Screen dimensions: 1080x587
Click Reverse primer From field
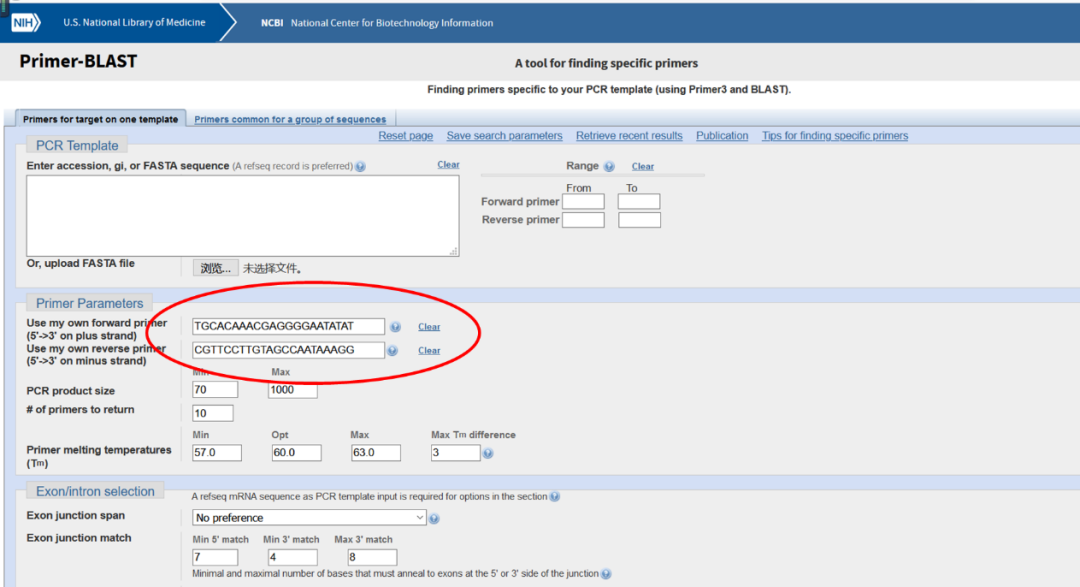click(583, 220)
